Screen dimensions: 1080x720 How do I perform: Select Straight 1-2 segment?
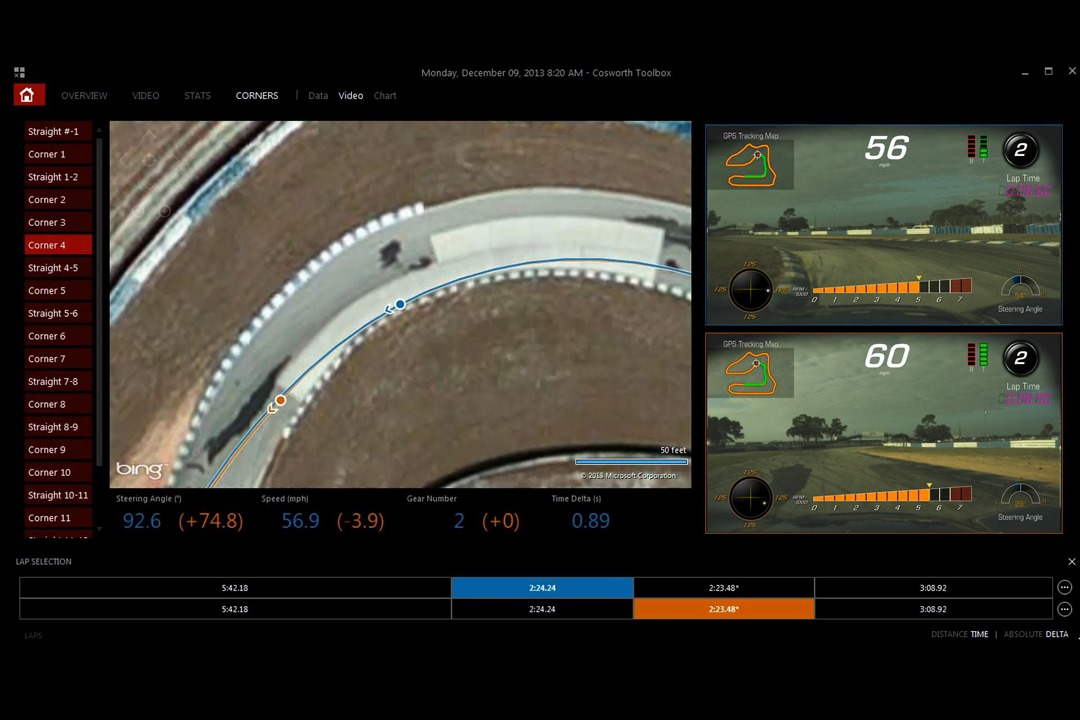pos(59,176)
